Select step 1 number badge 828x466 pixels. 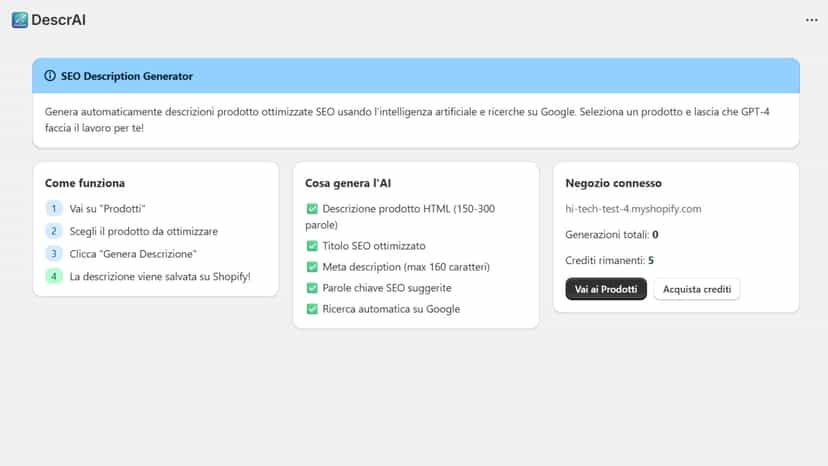point(53,209)
